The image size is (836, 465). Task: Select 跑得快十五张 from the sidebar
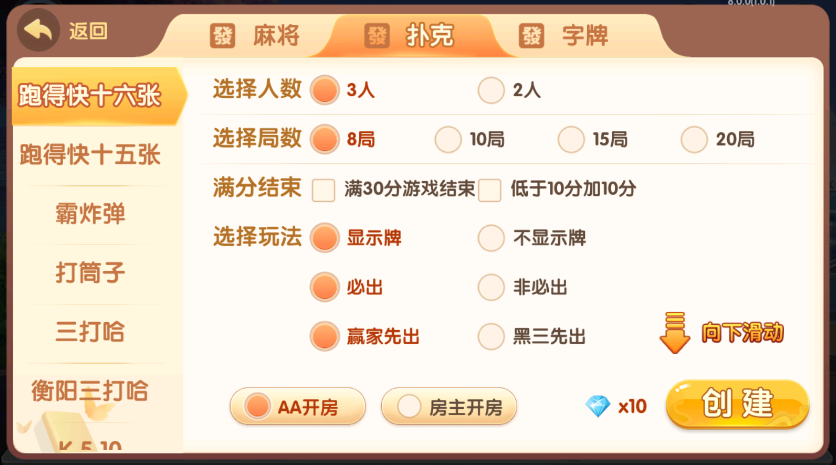pos(91,155)
